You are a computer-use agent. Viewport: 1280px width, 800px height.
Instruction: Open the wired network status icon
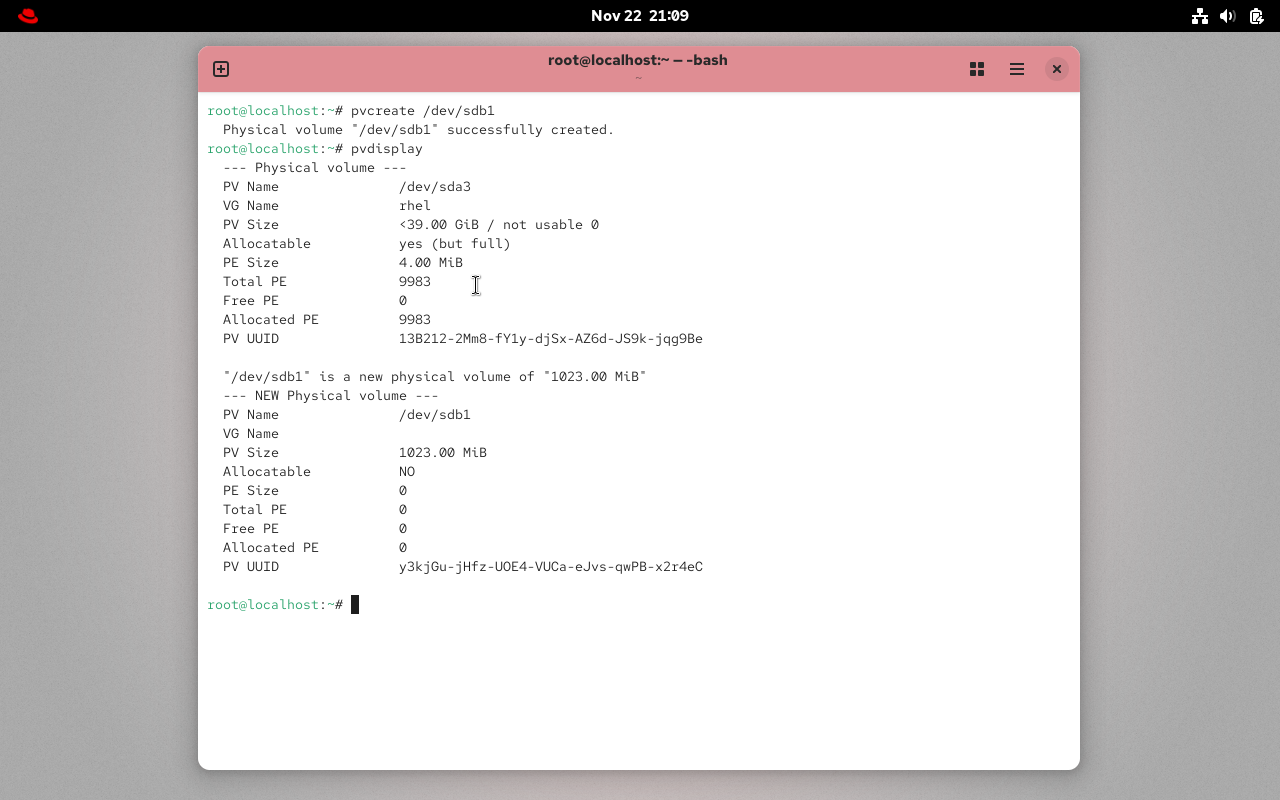pos(1200,16)
